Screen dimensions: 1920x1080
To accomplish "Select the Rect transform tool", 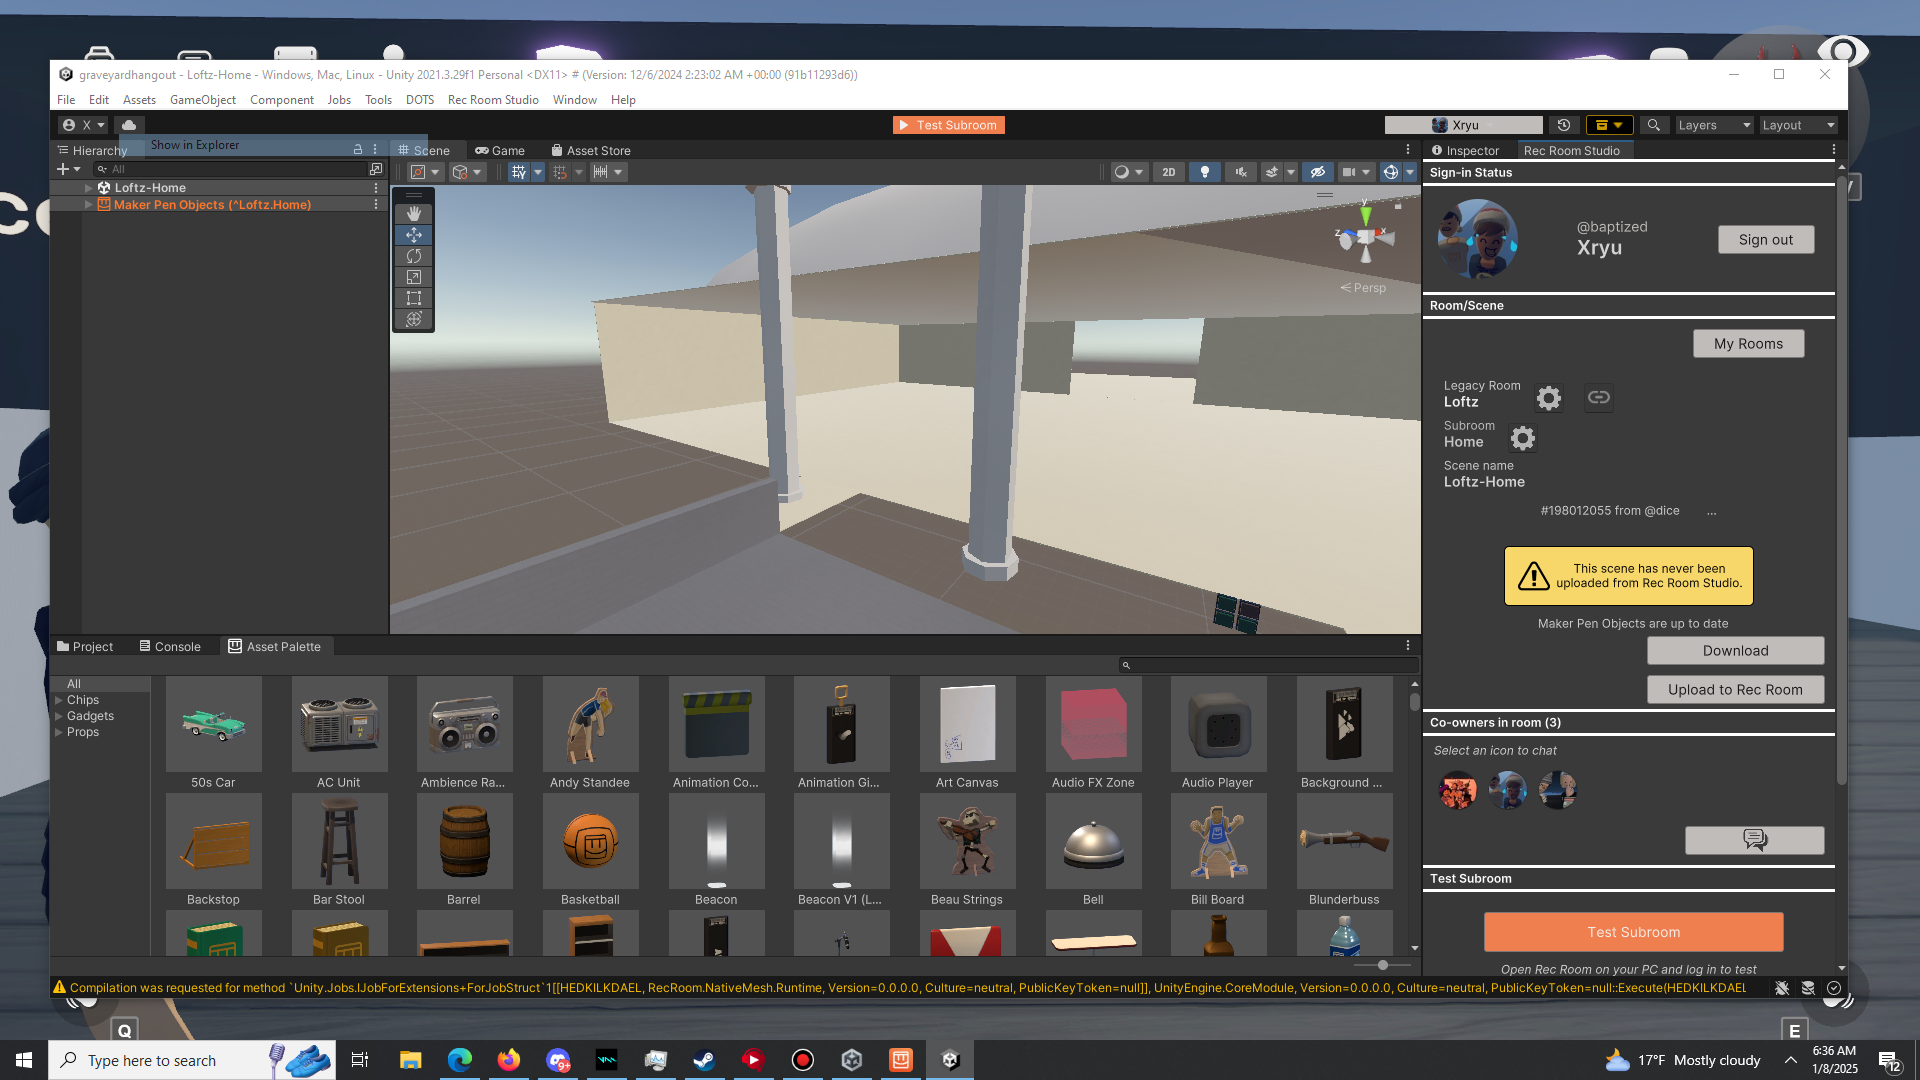I will (413, 298).
